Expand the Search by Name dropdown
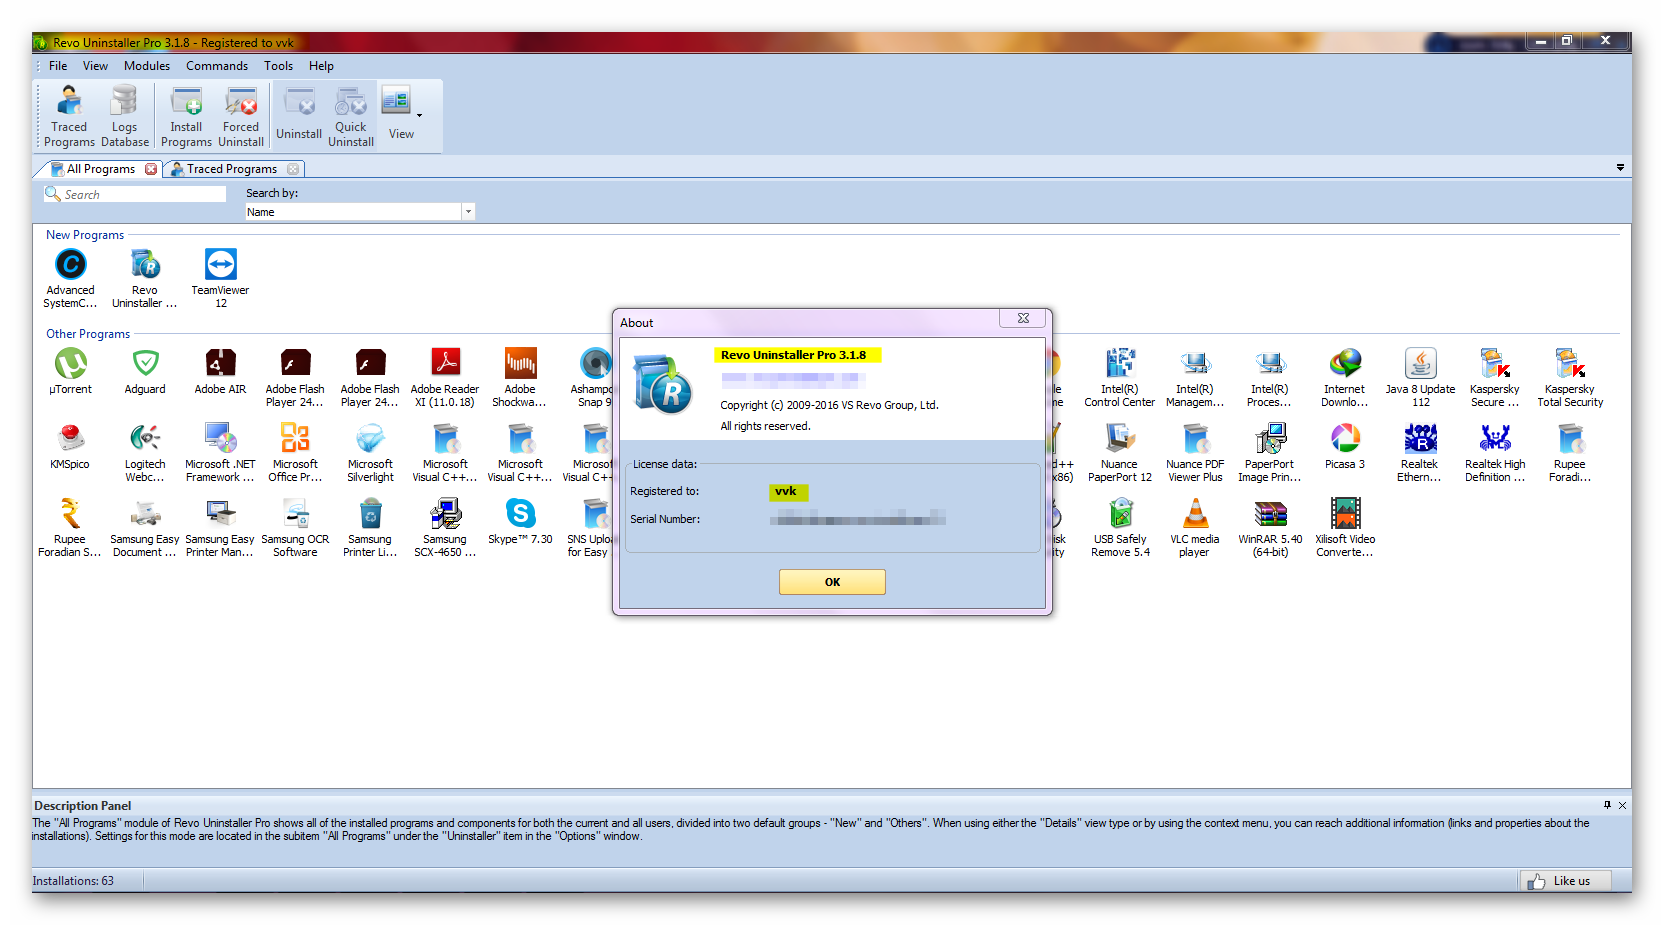 pos(467,212)
